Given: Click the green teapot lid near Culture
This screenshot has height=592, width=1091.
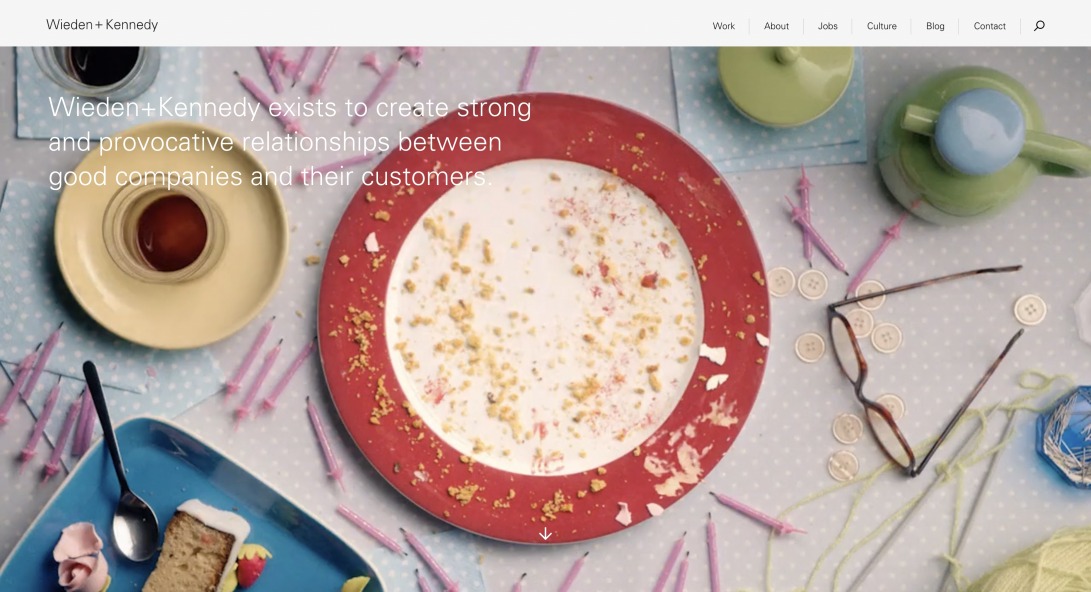Looking at the screenshot, I should [786, 84].
